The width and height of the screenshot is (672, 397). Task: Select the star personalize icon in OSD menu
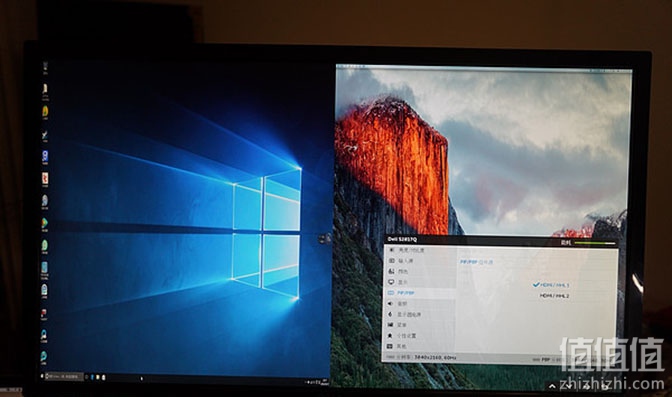[x=390, y=336]
